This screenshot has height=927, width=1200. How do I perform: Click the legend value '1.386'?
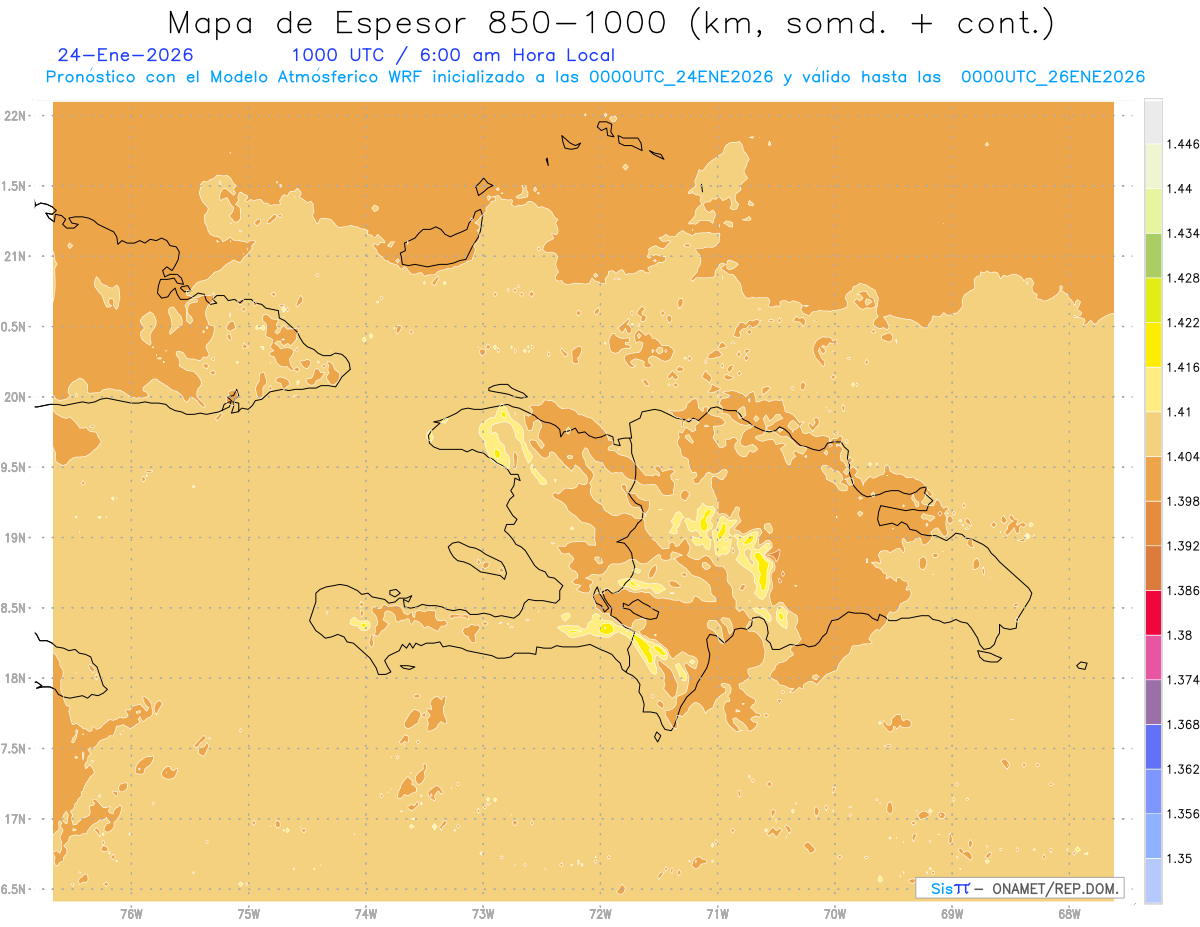[x=1185, y=590]
